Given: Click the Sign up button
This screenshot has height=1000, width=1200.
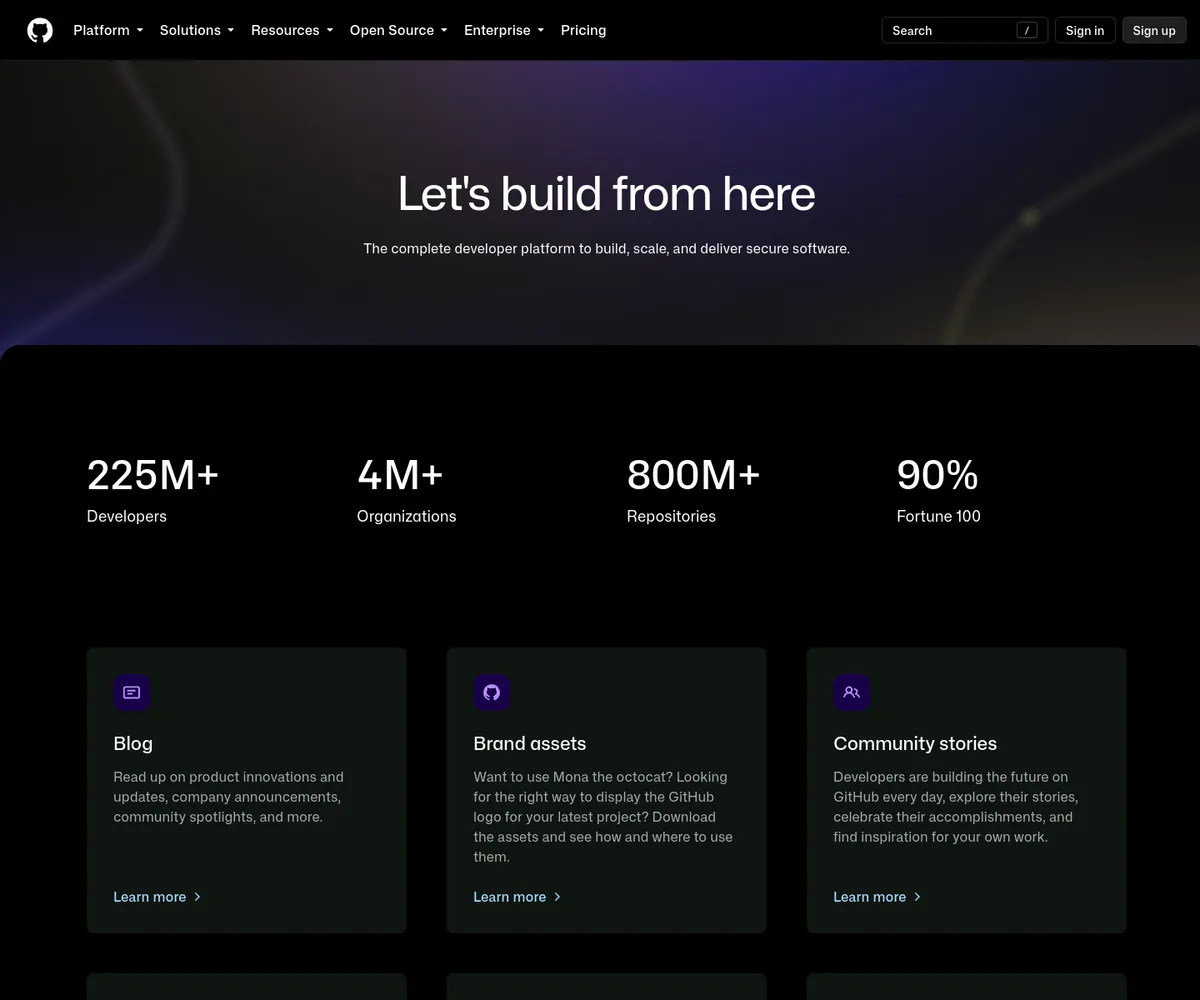Looking at the screenshot, I should [1154, 30].
